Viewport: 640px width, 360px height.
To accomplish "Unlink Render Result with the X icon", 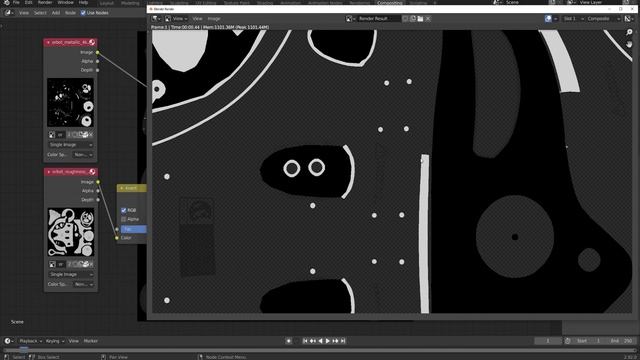I will [x=428, y=19].
